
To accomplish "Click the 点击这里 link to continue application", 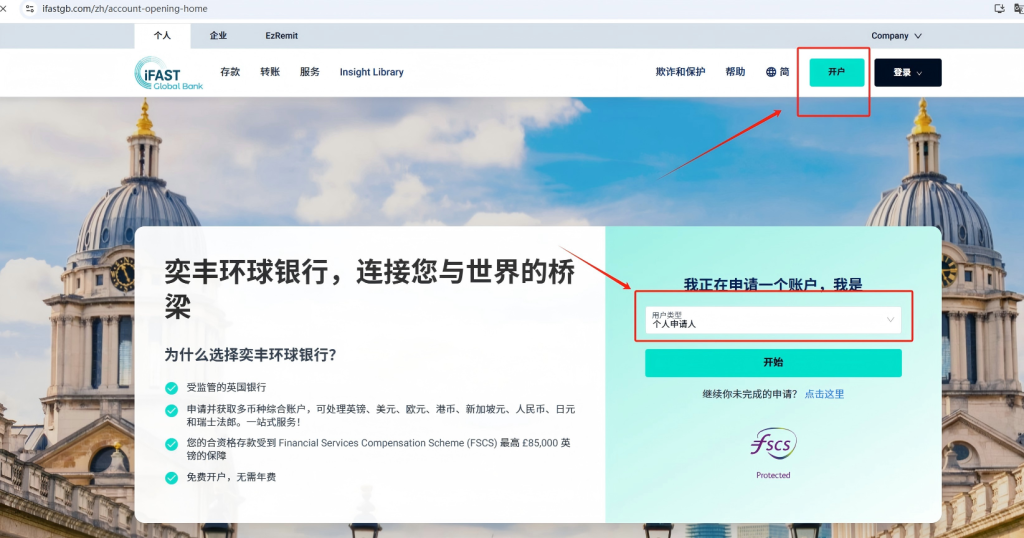I will pyautogui.click(x=824, y=394).
